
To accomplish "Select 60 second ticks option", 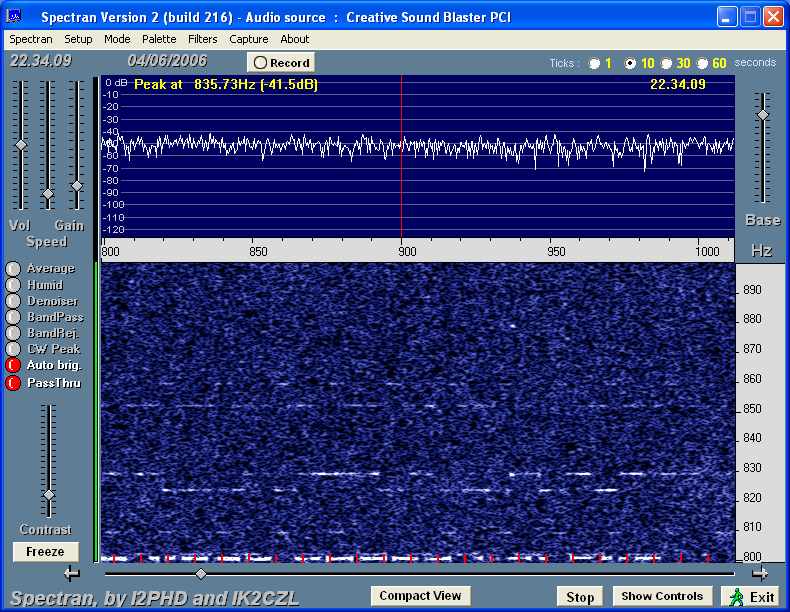I will (x=702, y=63).
